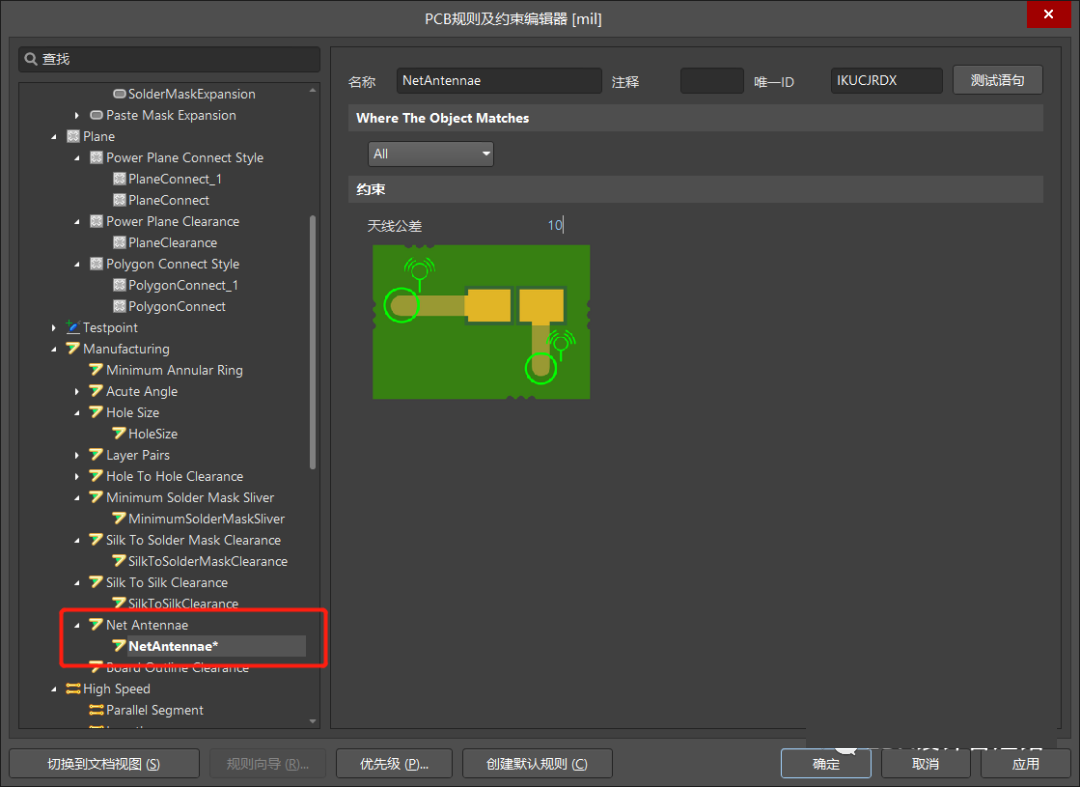This screenshot has width=1080, height=787.
Task: Click the HoleSize rule icon
Action: pyautogui.click(x=119, y=434)
